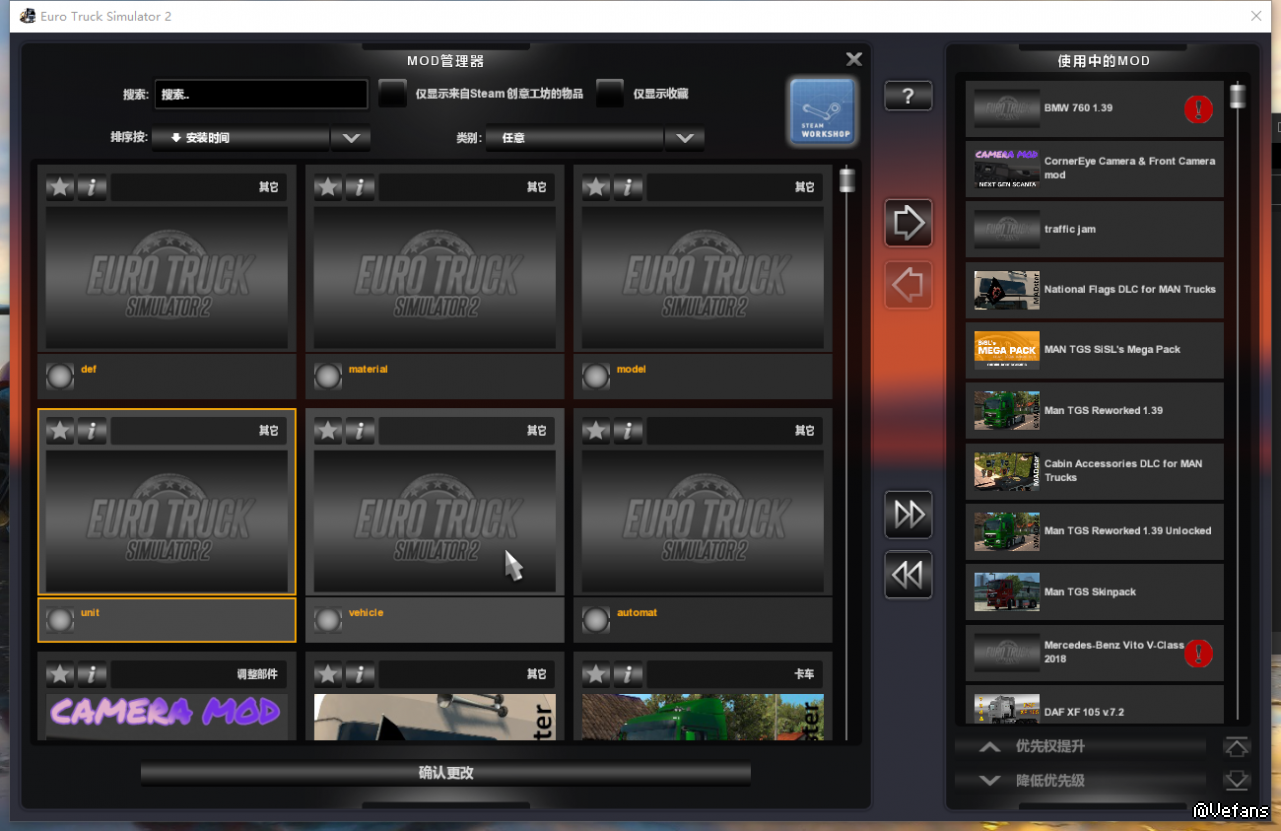View info for the model mod
This screenshot has width=1281, height=831.
(628, 187)
